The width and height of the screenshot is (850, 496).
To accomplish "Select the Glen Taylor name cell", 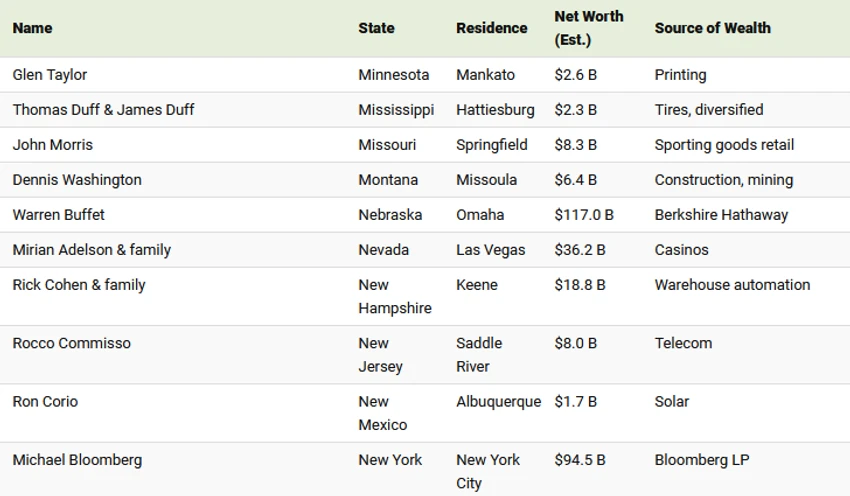I will (x=50, y=75).
